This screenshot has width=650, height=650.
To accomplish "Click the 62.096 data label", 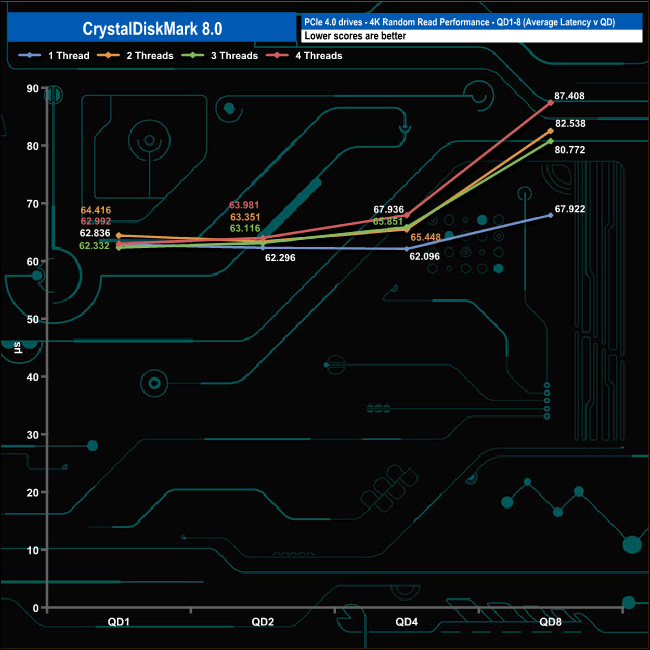I will coord(424,256).
